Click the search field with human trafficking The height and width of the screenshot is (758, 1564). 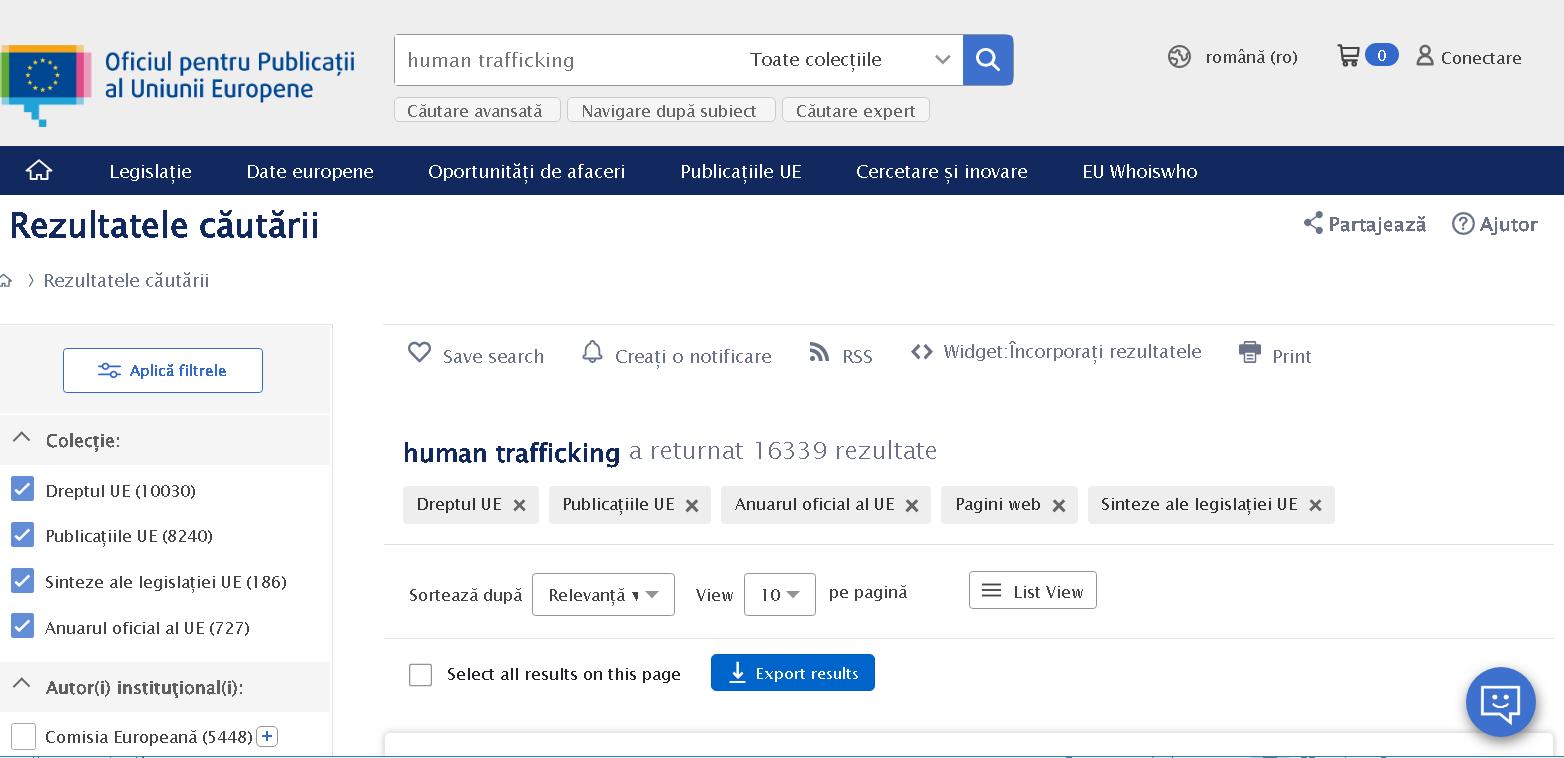pyautogui.click(x=566, y=60)
